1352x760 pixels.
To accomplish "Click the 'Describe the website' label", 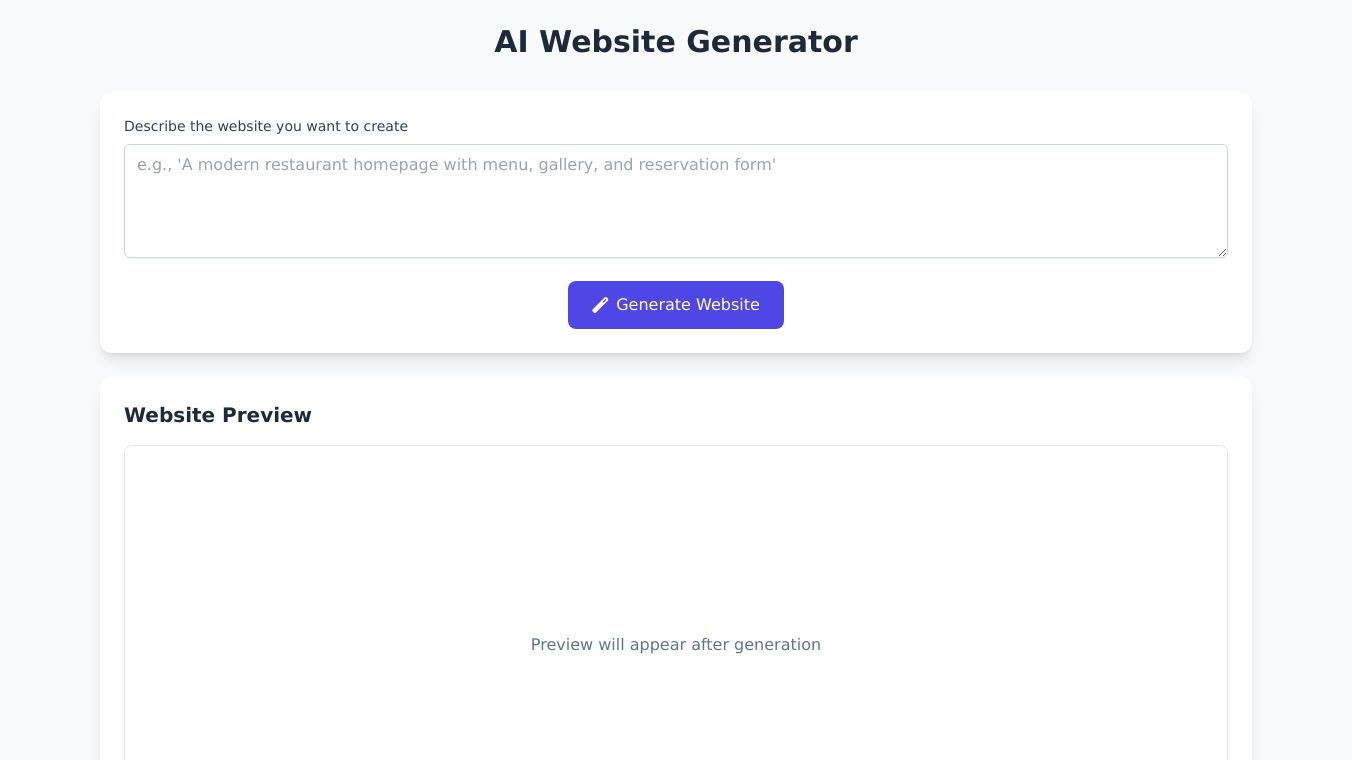I will (x=265, y=126).
